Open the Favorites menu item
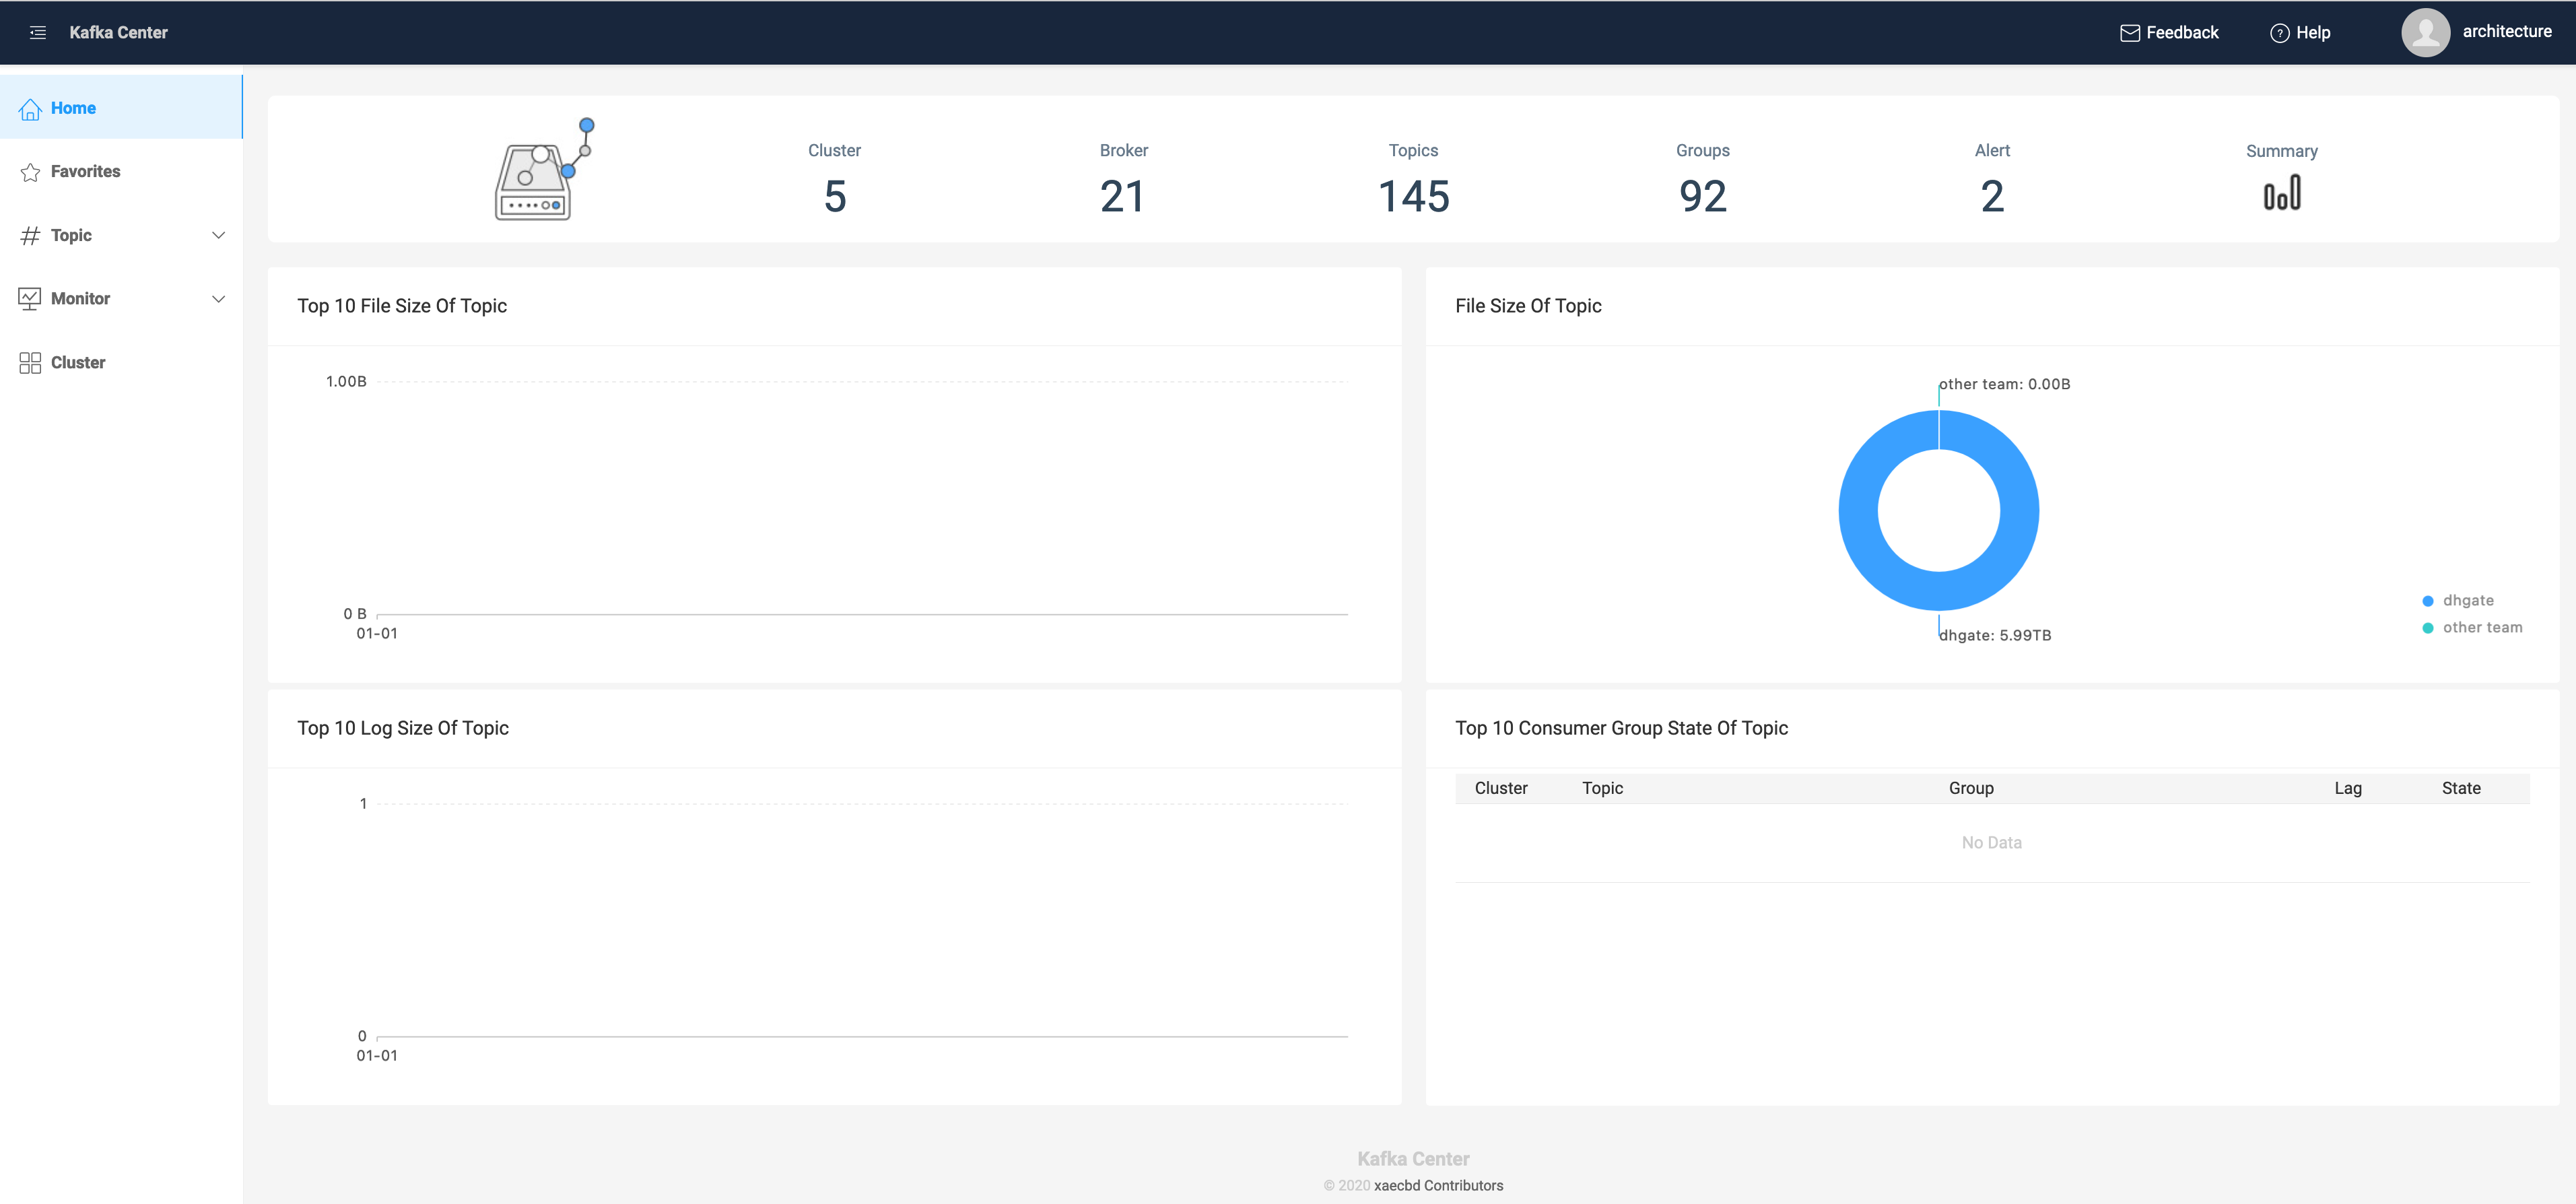The height and width of the screenshot is (1204, 2576). point(121,171)
